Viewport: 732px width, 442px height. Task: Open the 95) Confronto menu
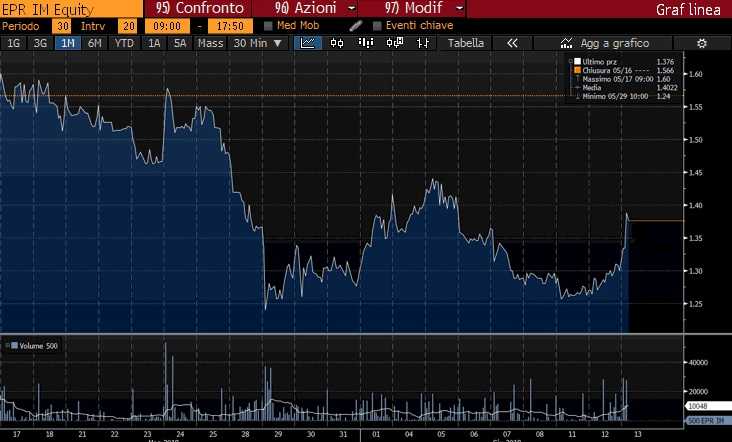click(x=199, y=8)
